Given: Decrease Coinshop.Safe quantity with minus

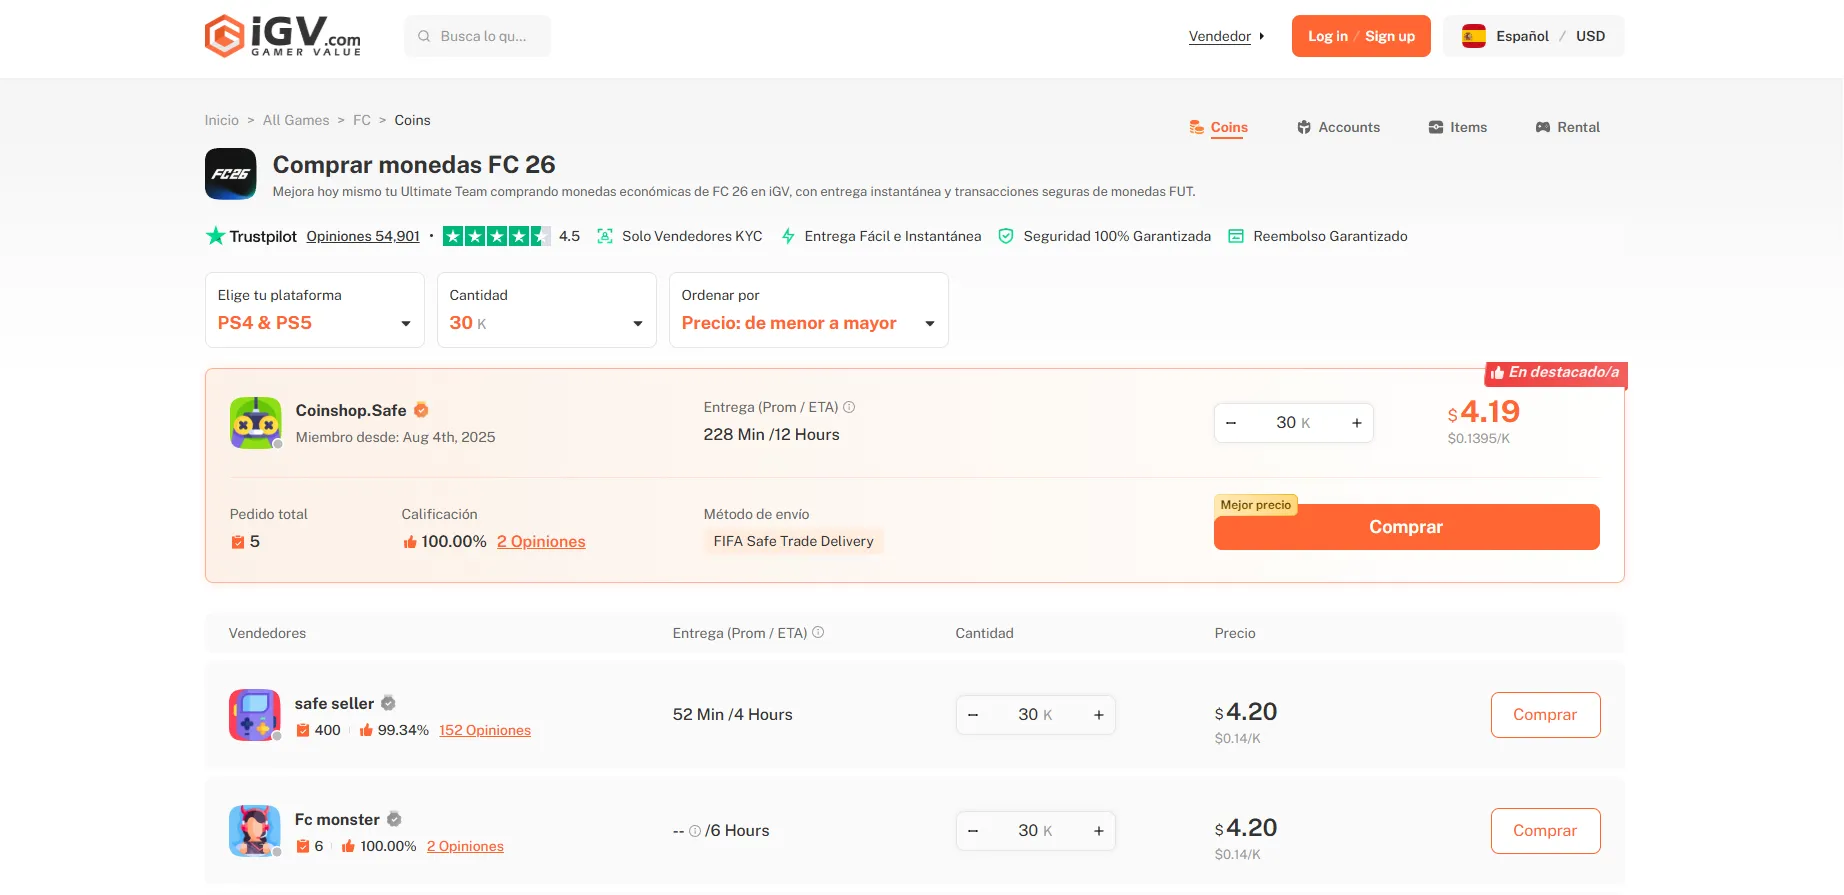Looking at the screenshot, I should (x=1231, y=423).
